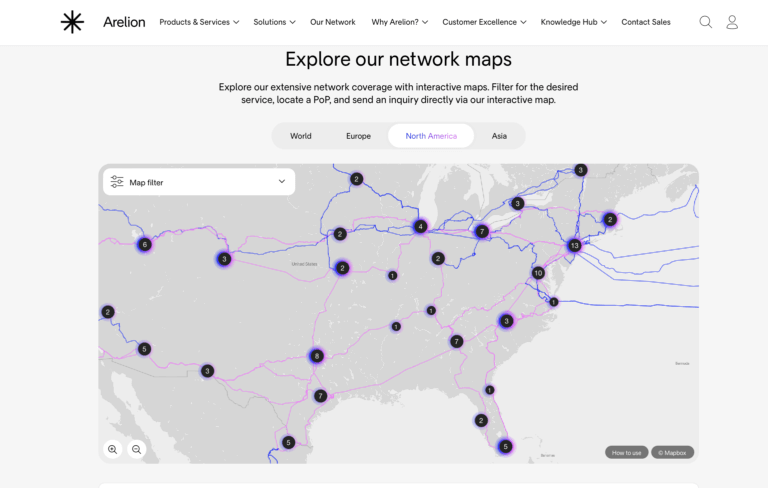Expand the Map filter dropdown
This screenshot has height=488, width=768.
tap(199, 182)
